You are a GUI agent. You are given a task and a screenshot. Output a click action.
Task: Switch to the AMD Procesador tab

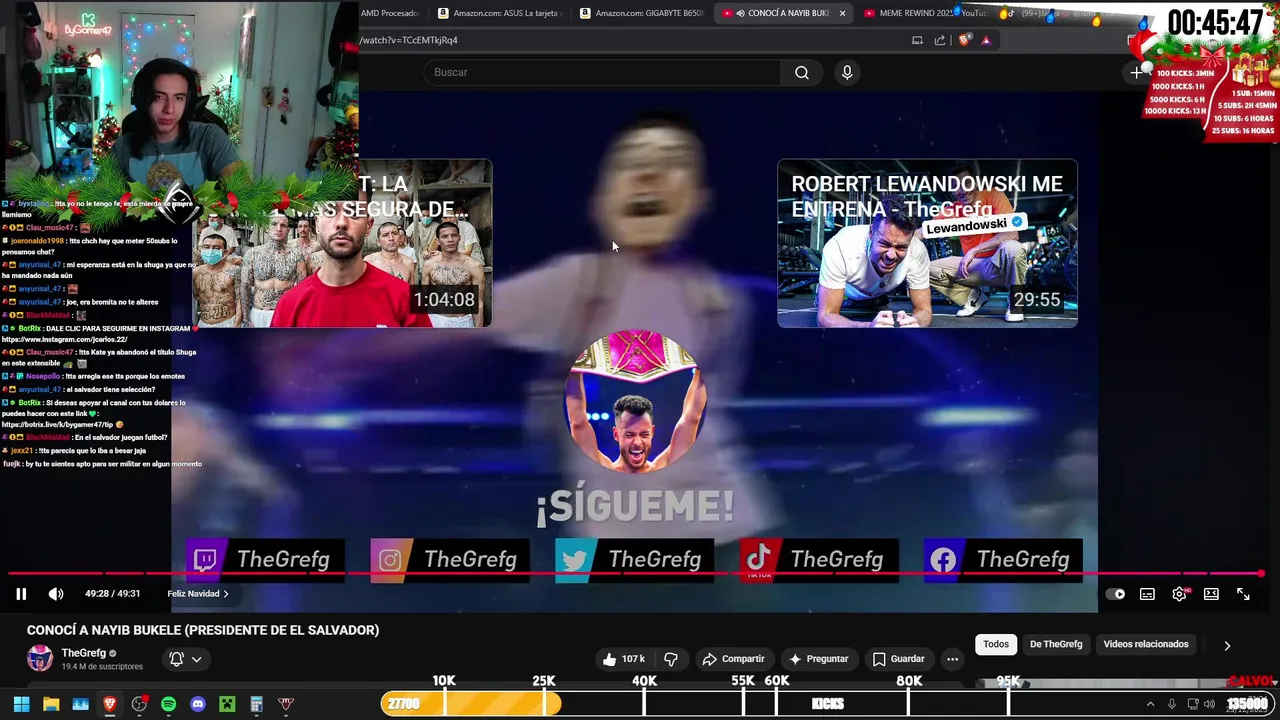point(392,13)
